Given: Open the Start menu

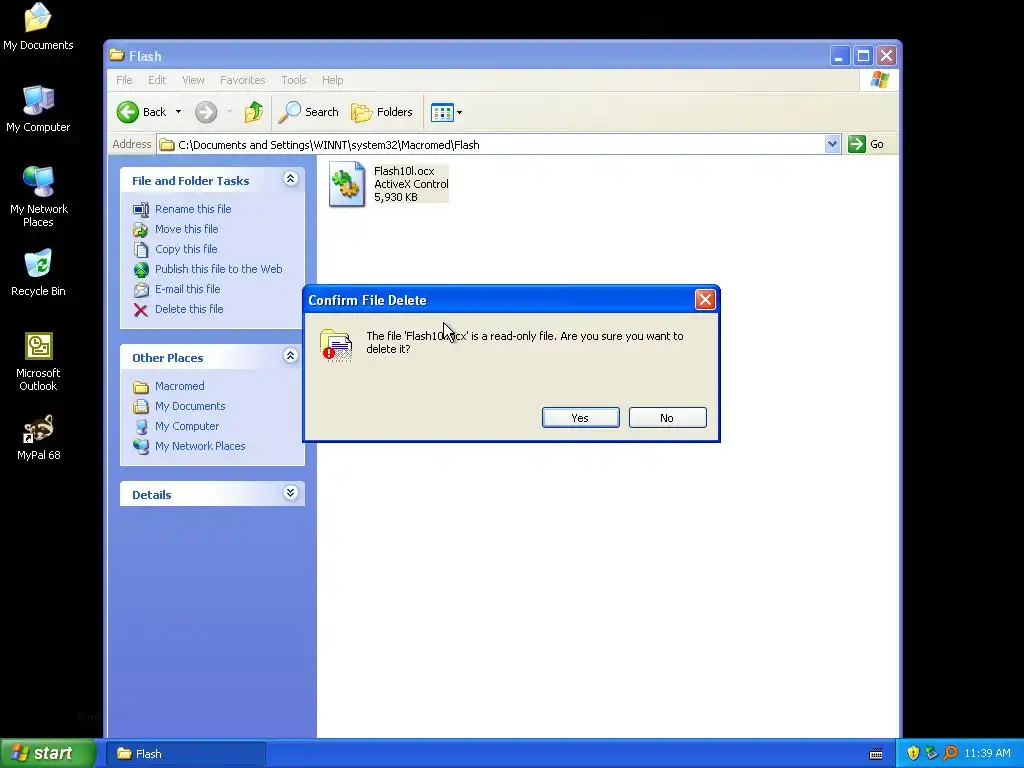Looking at the screenshot, I should 47,753.
